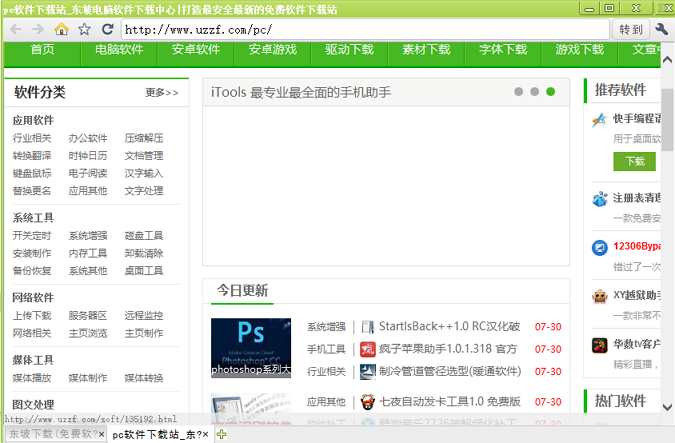Open the 首页 navigation item
The image size is (675, 443).
[43, 50]
